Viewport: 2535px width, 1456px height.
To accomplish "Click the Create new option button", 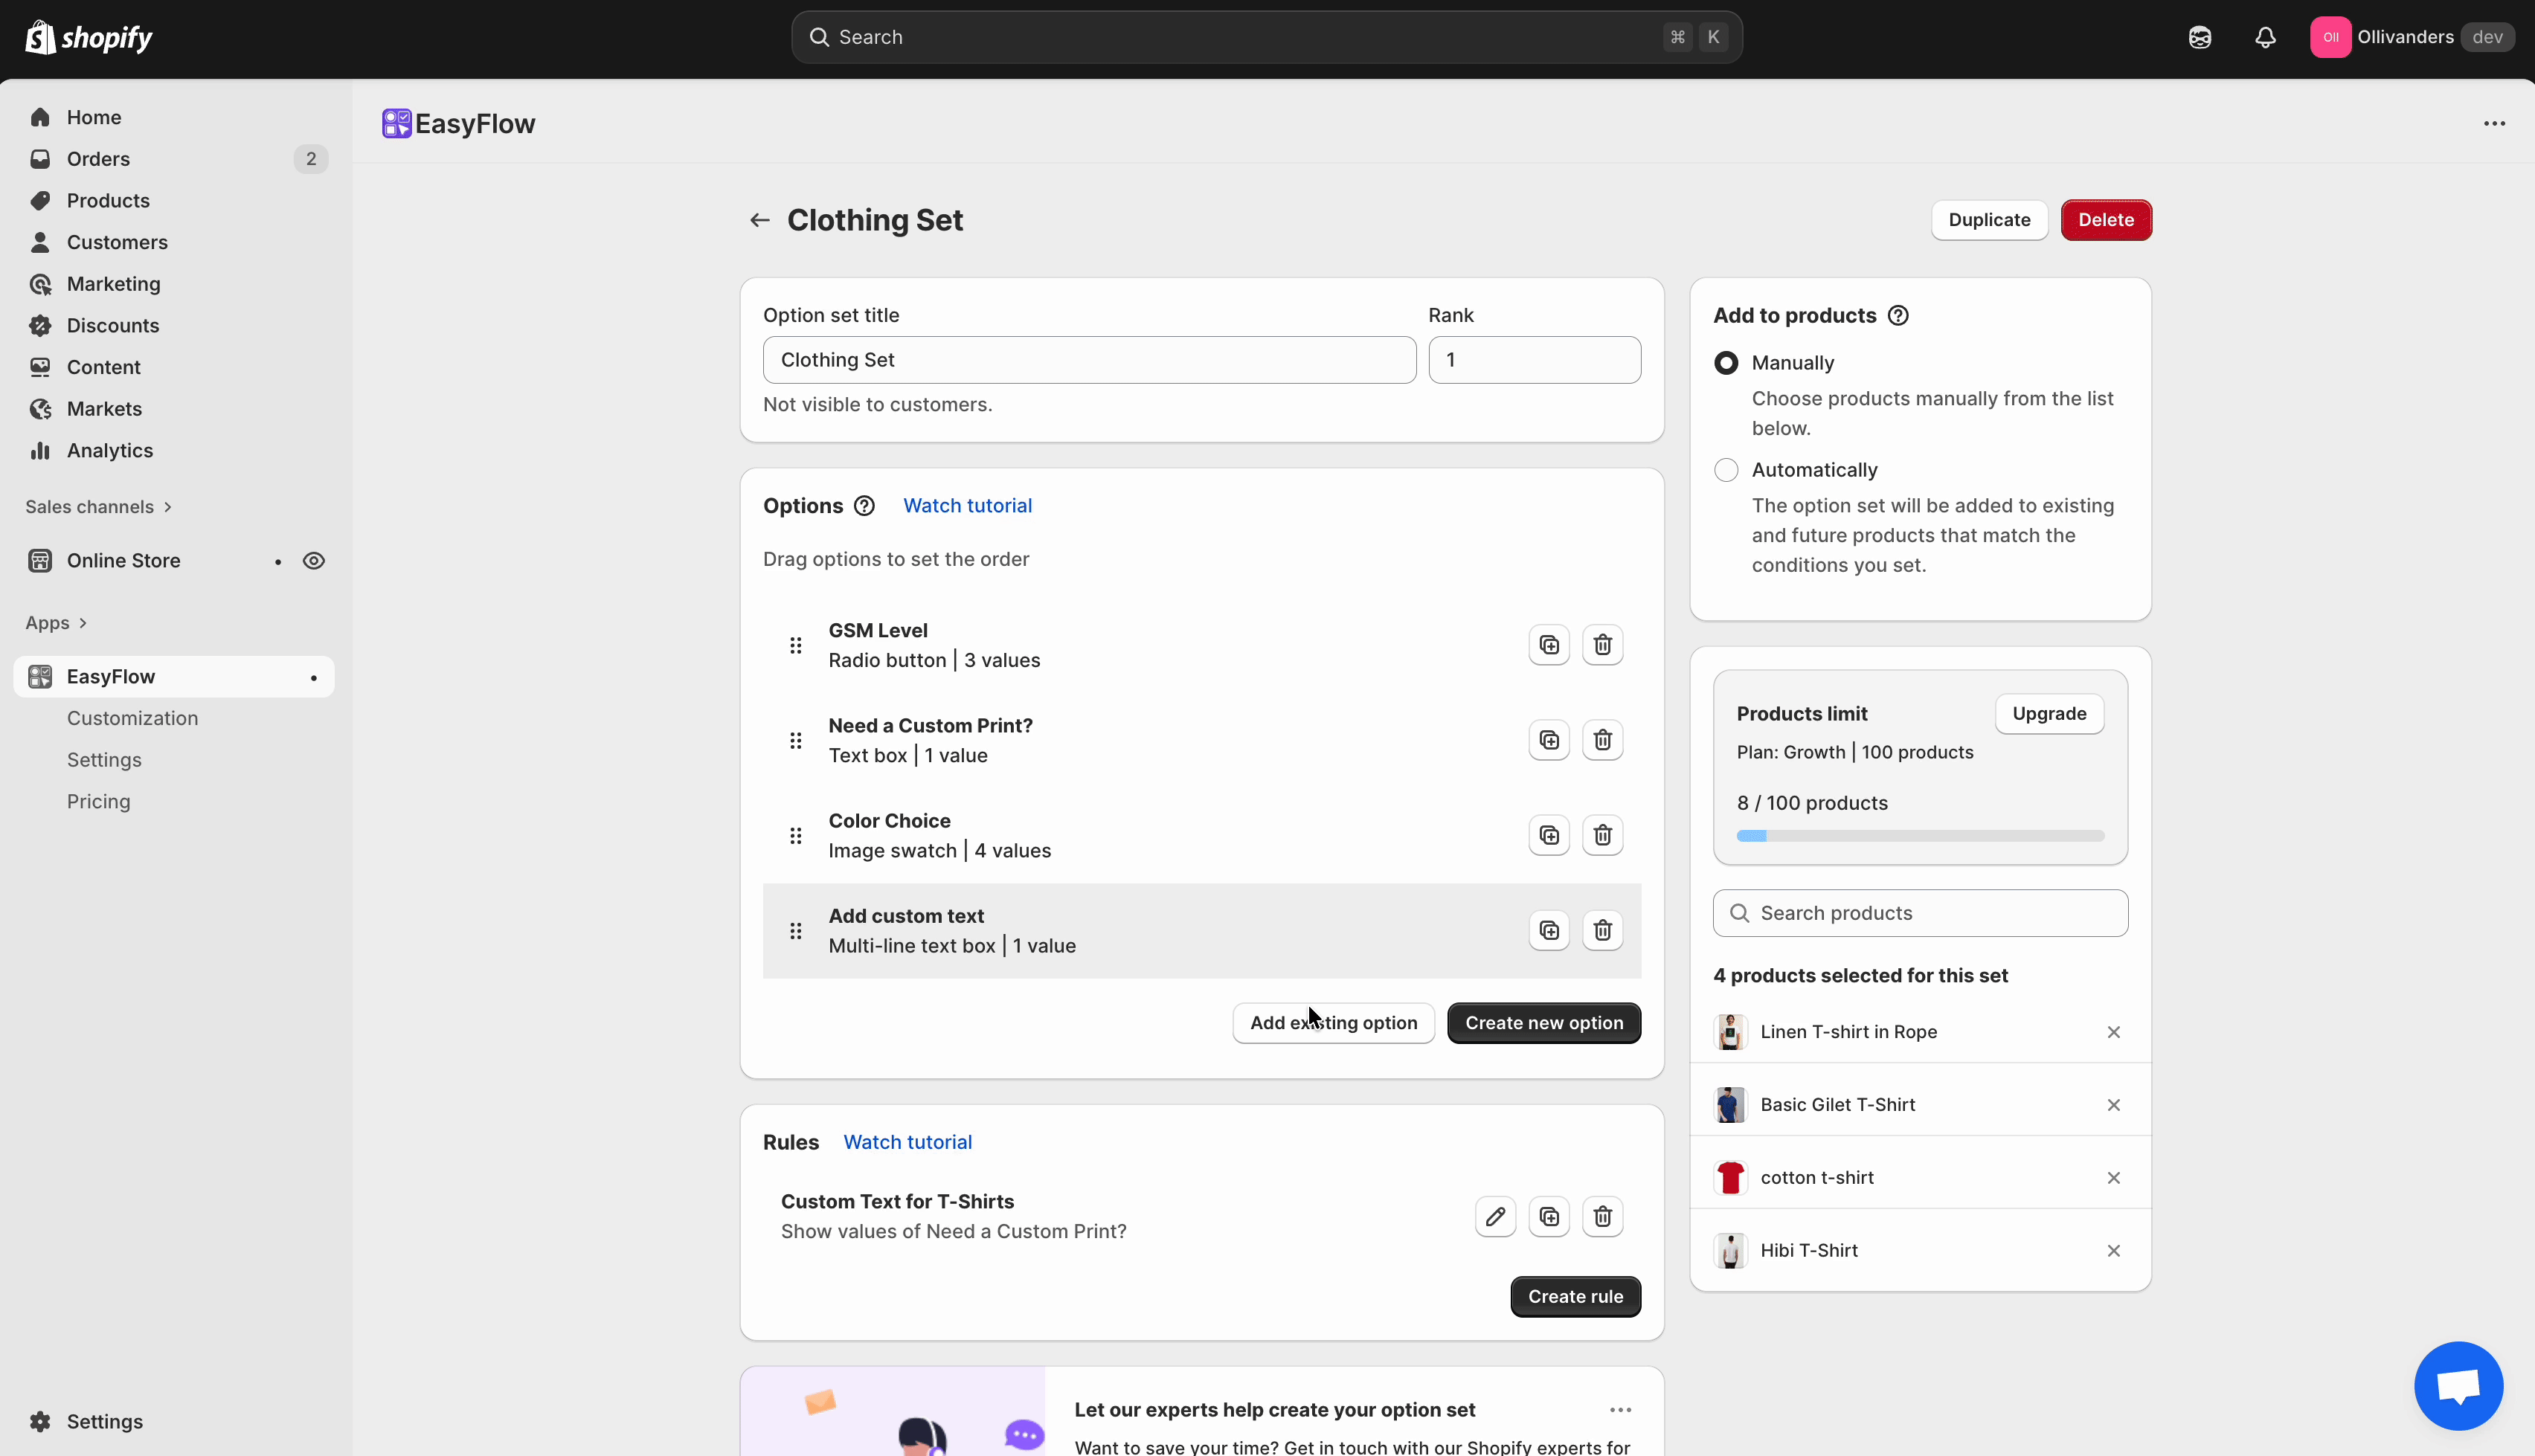I will [x=1543, y=1022].
